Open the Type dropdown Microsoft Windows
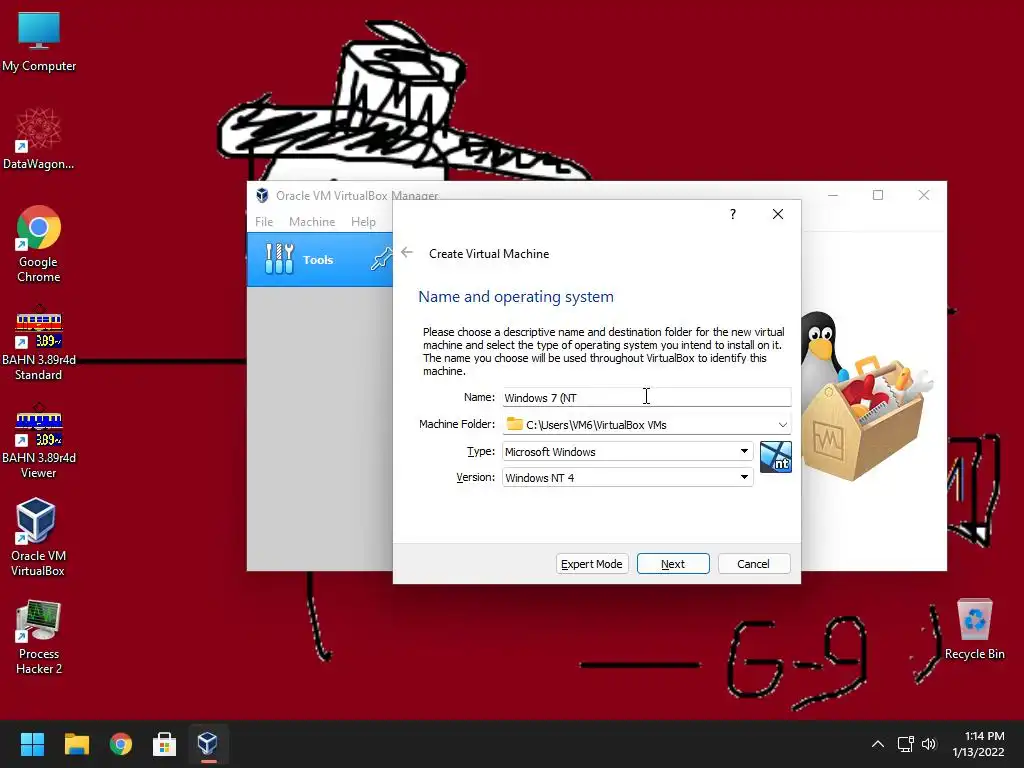The width and height of the screenshot is (1024, 768). [628, 451]
